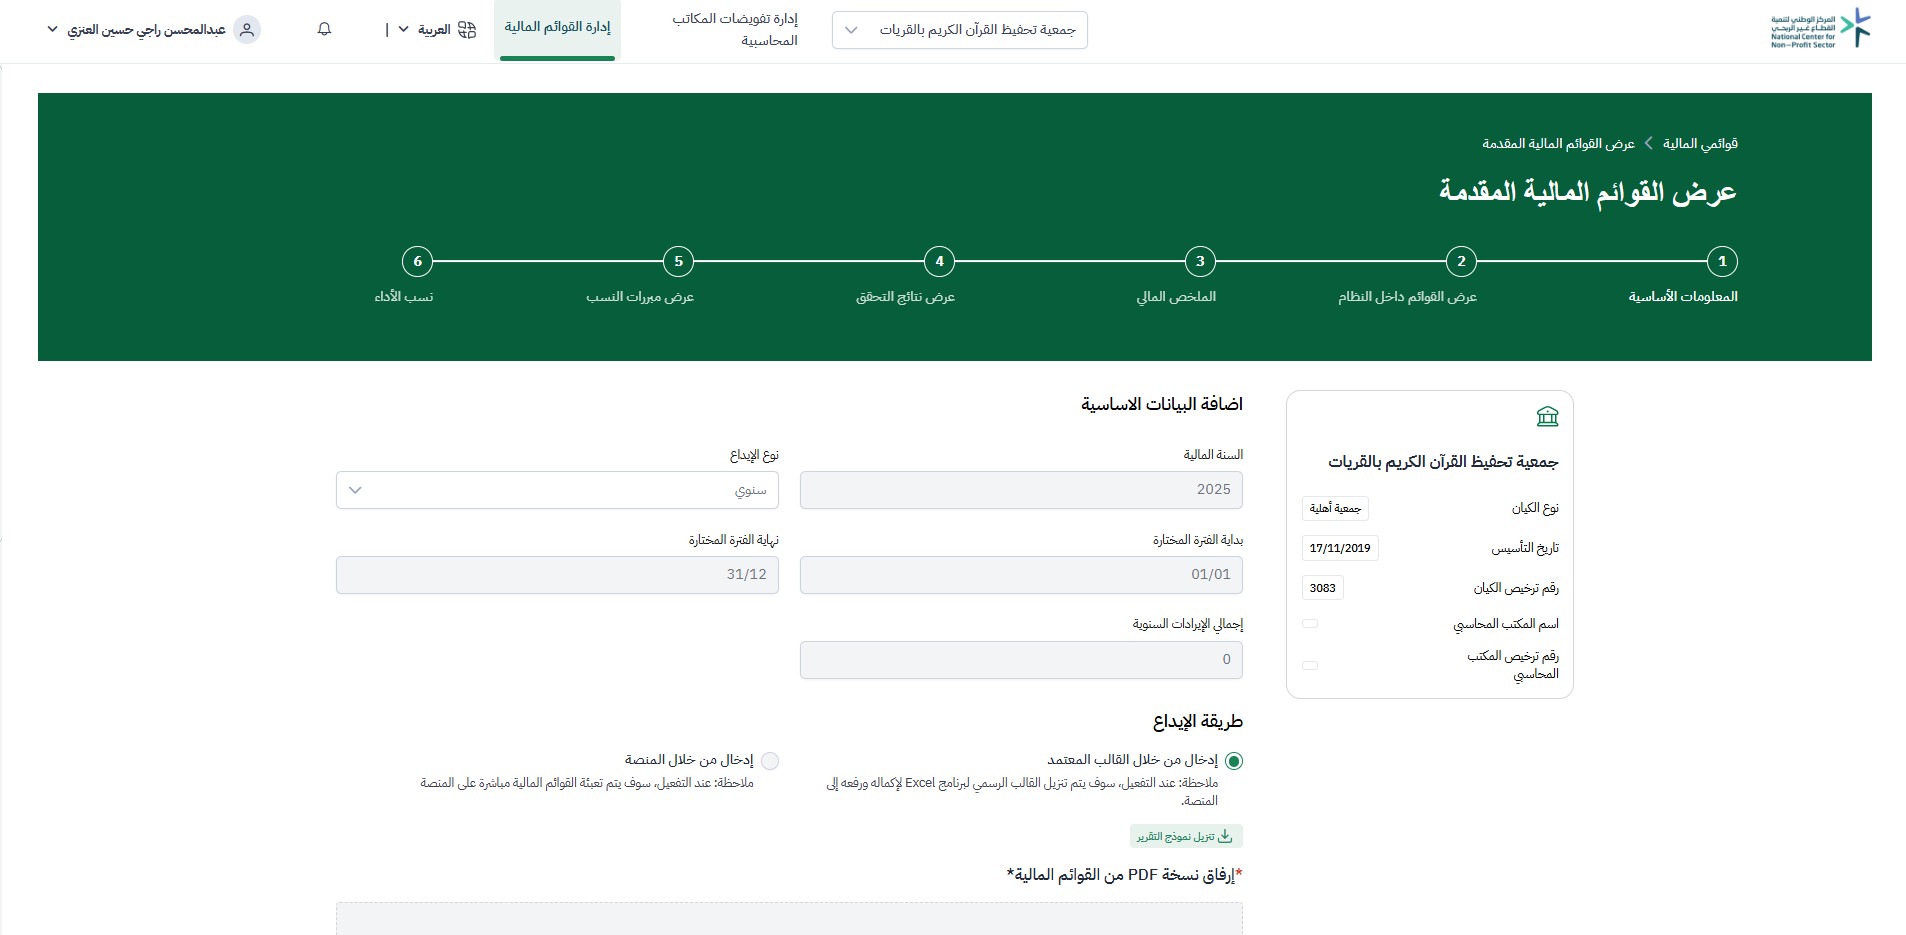Image resolution: width=1906 pixels, height=935 pixels.
Task: Click the bank building icon in entity card
Action: pyautogui.click(x=1547, y=416)
